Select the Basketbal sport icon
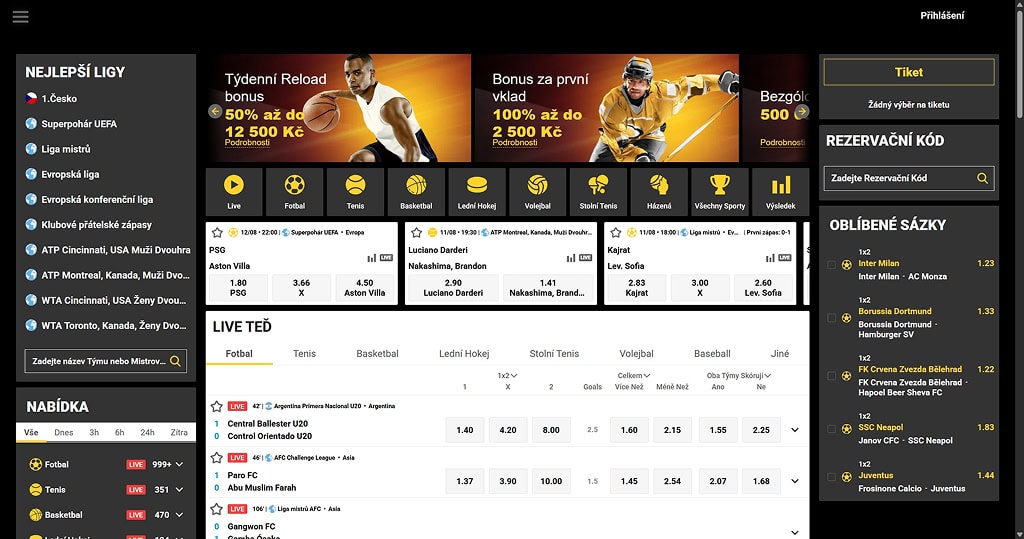 pyautogui.click(x=416, y=191)
